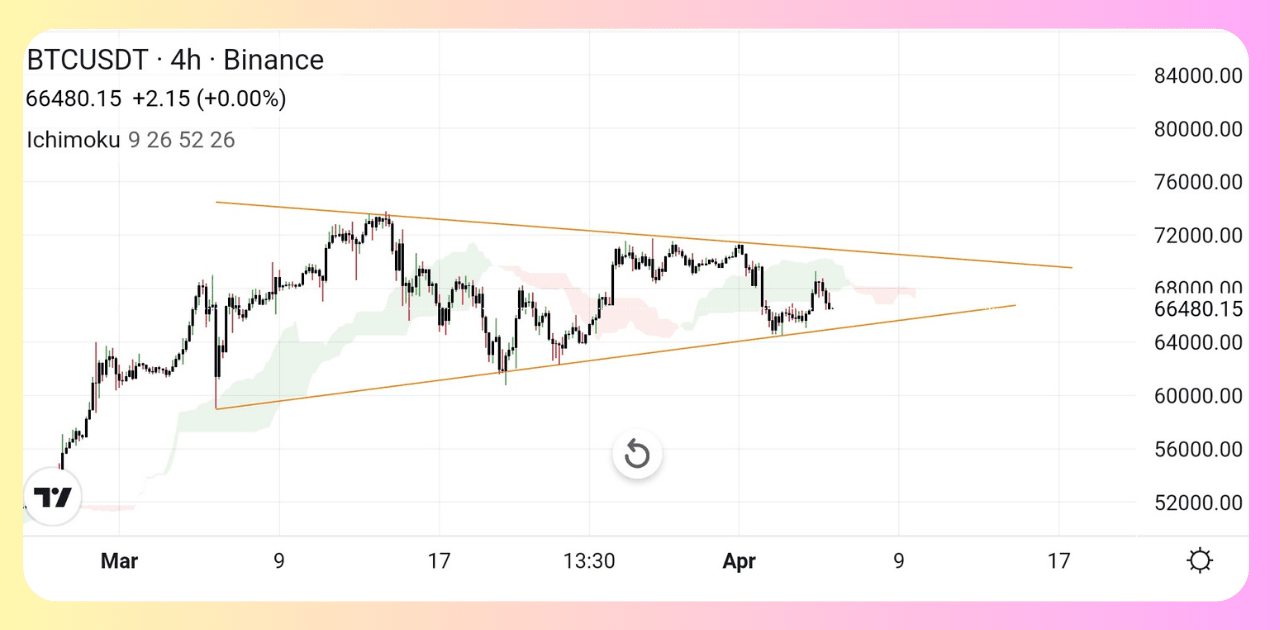Click the last price value 66480.15 in legend

(74, 99)
